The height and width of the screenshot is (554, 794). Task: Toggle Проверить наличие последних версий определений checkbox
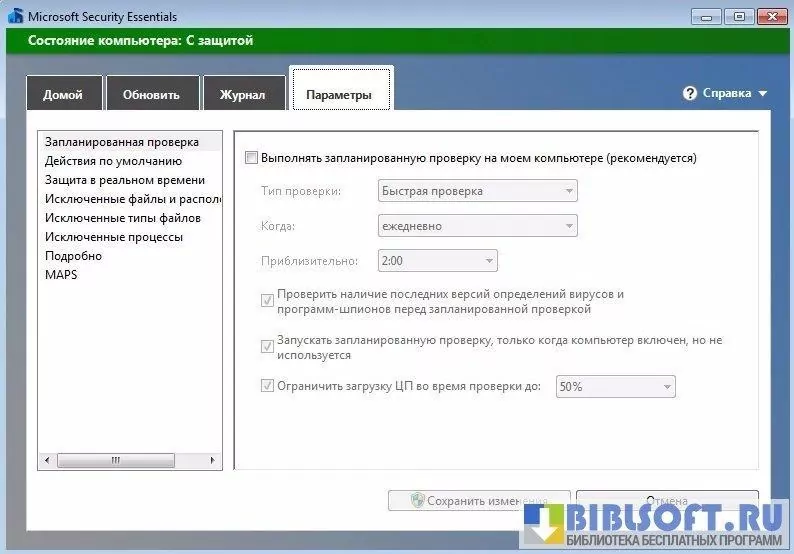267,300
